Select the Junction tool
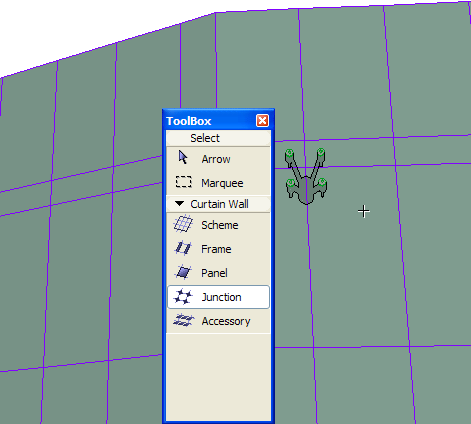 coord(218,297)
